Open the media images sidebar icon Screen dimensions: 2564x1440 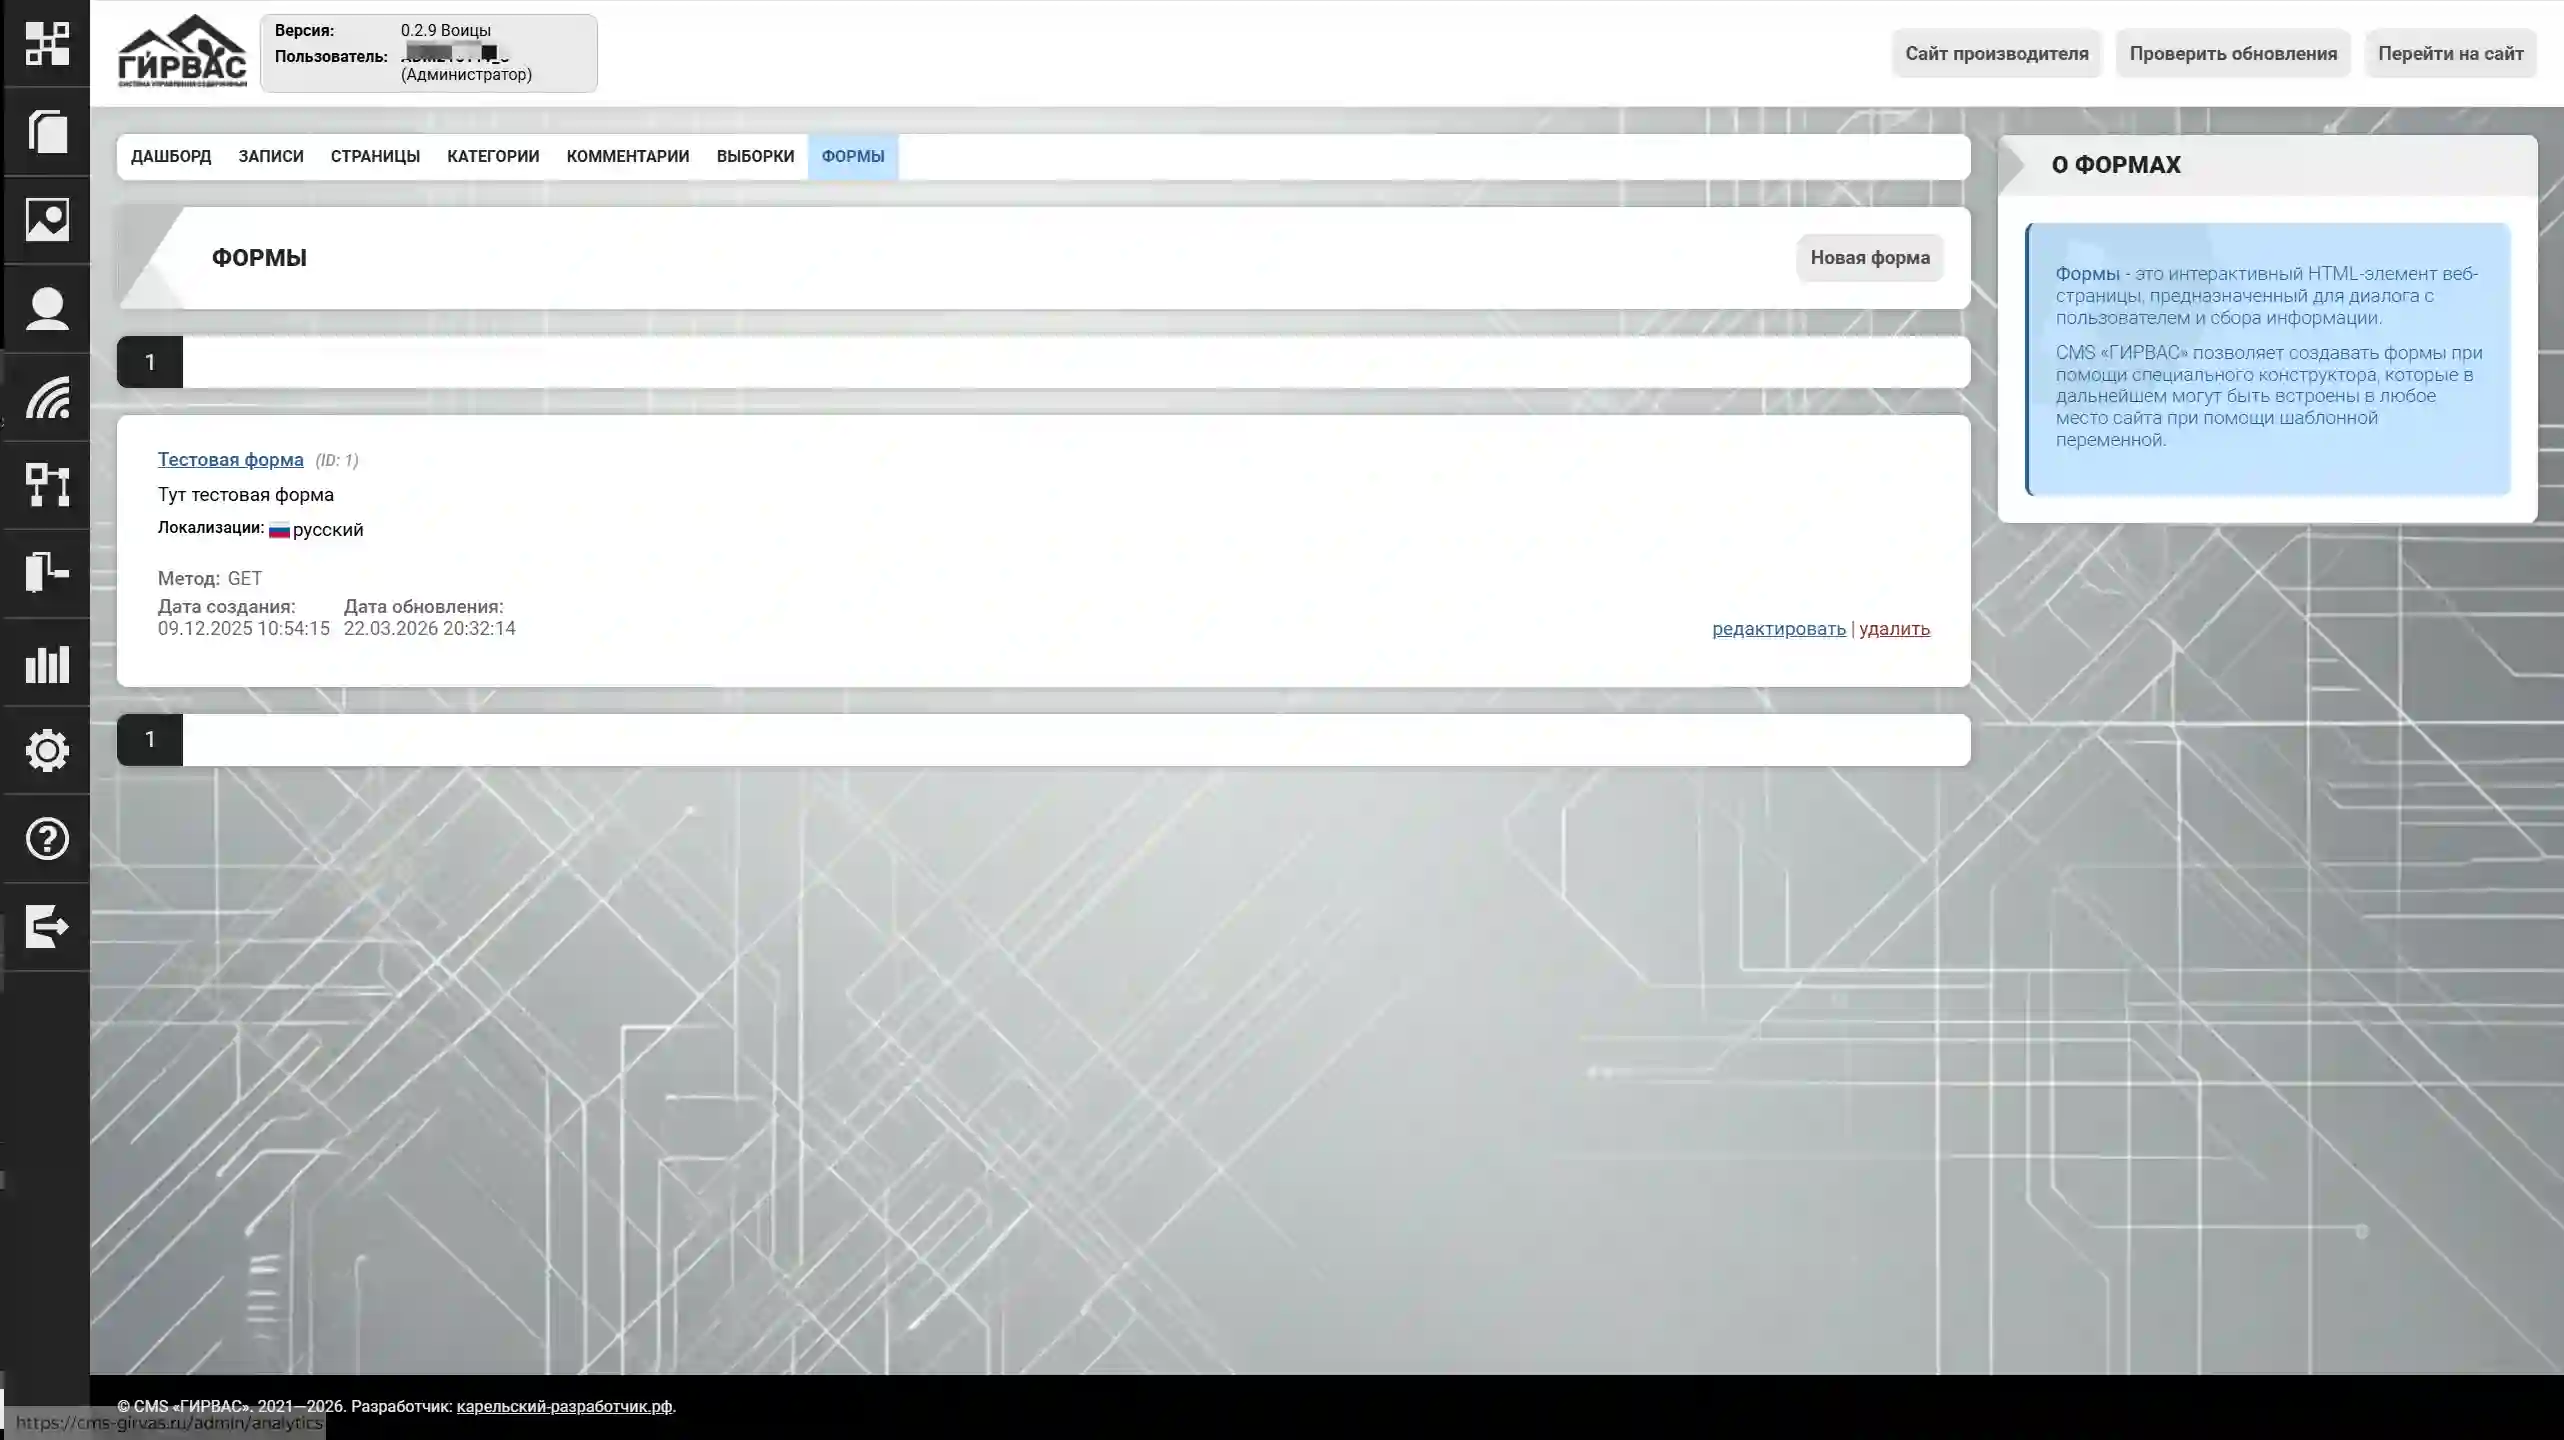[47, 220]
